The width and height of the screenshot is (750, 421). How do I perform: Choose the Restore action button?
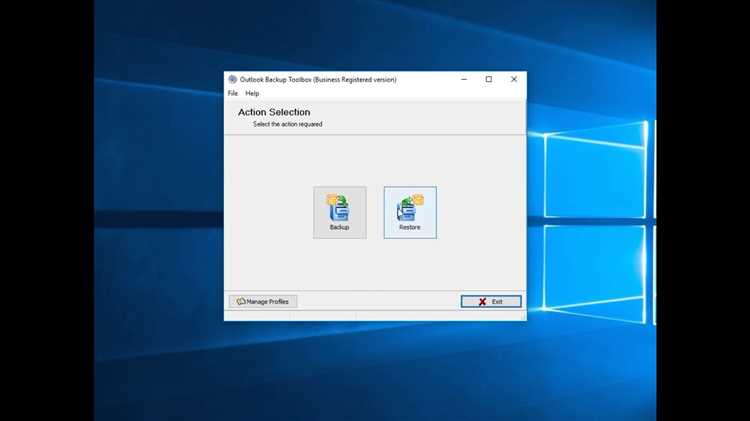point(410,212)
